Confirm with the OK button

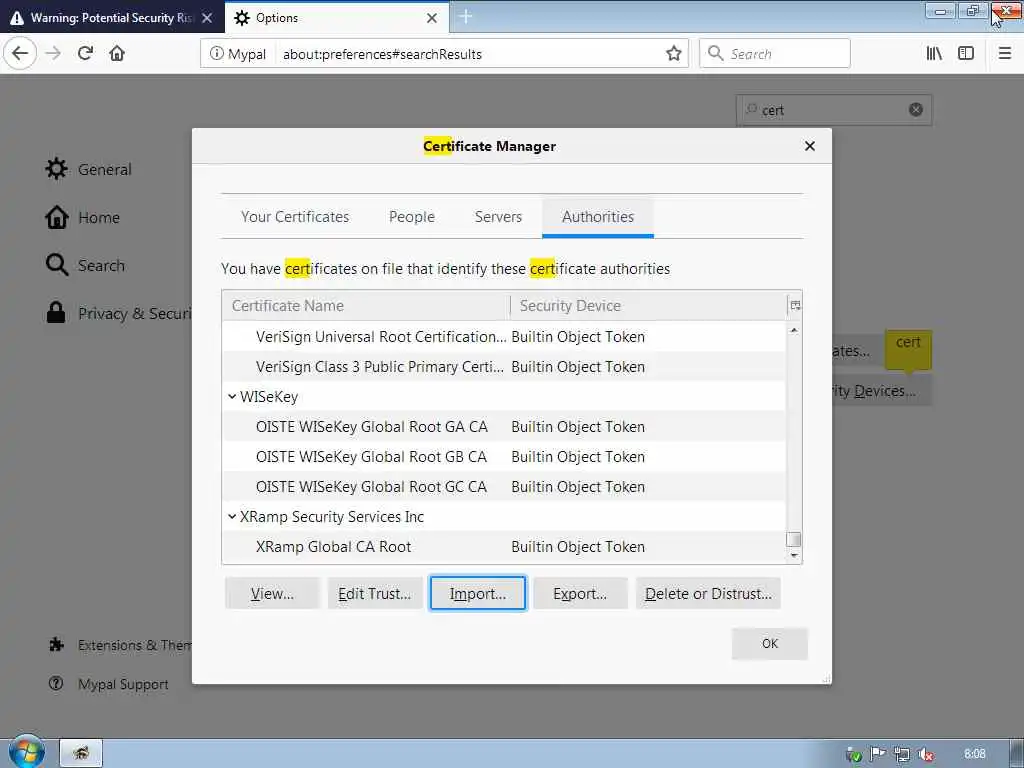point(769,644)
